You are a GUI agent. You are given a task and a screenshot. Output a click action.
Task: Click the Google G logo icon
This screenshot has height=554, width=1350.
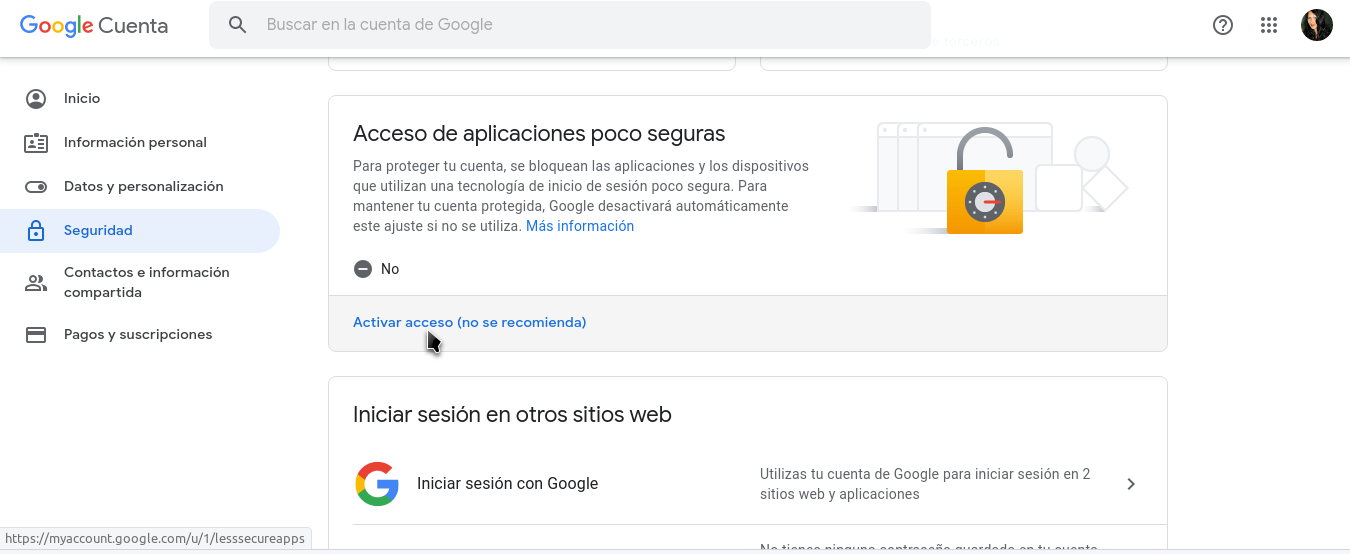click(x=377, y=484)
